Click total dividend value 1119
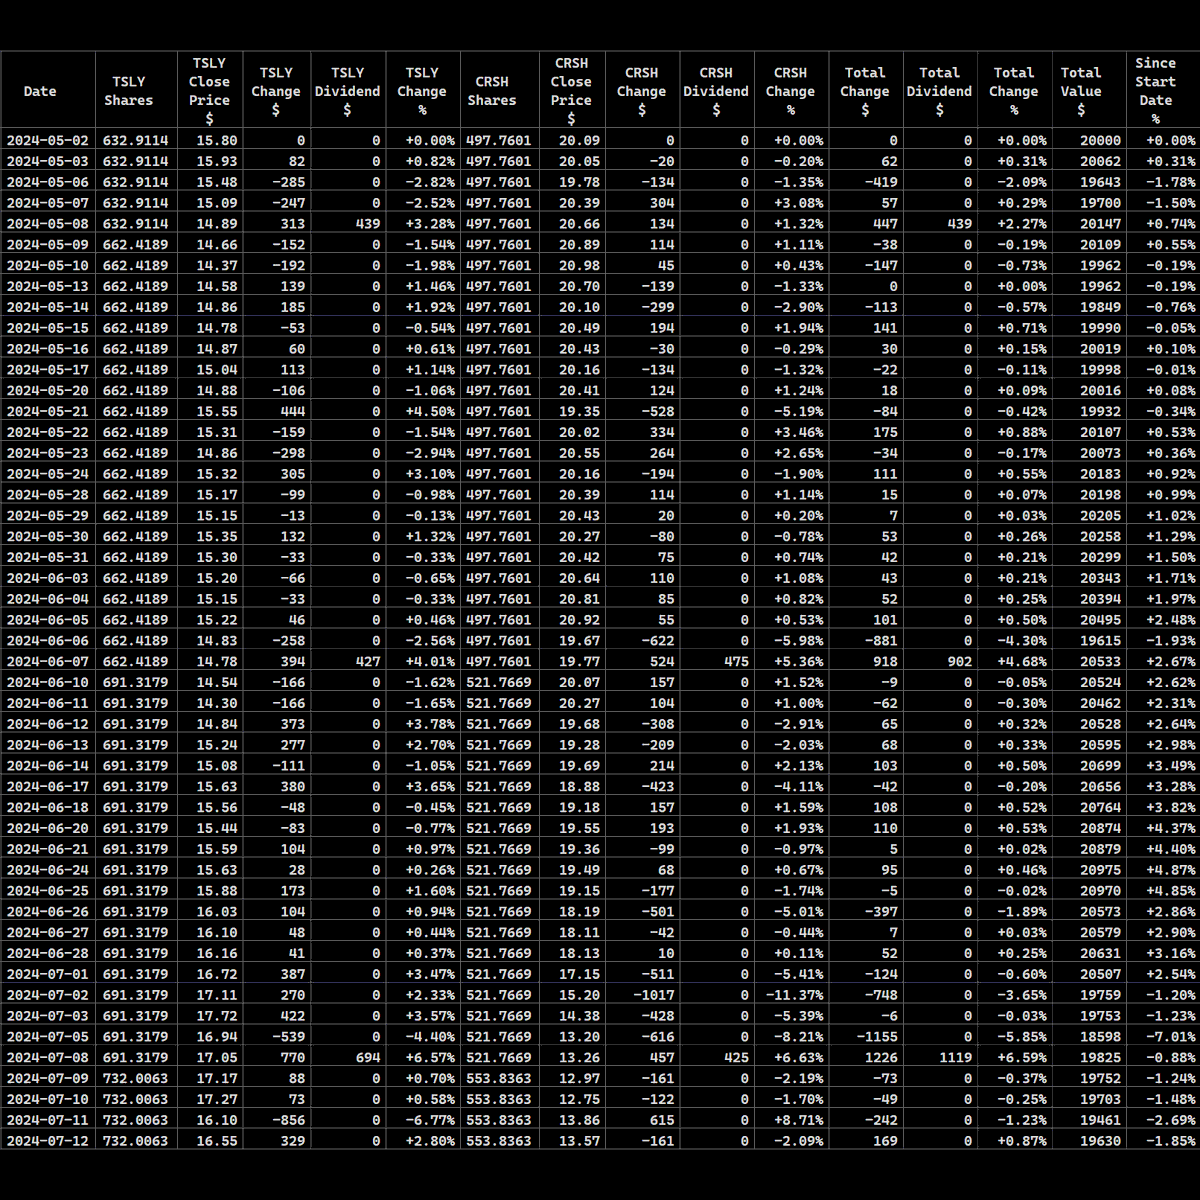This screenshot has height=1200, width=1200. click(x=956, y=1058)
